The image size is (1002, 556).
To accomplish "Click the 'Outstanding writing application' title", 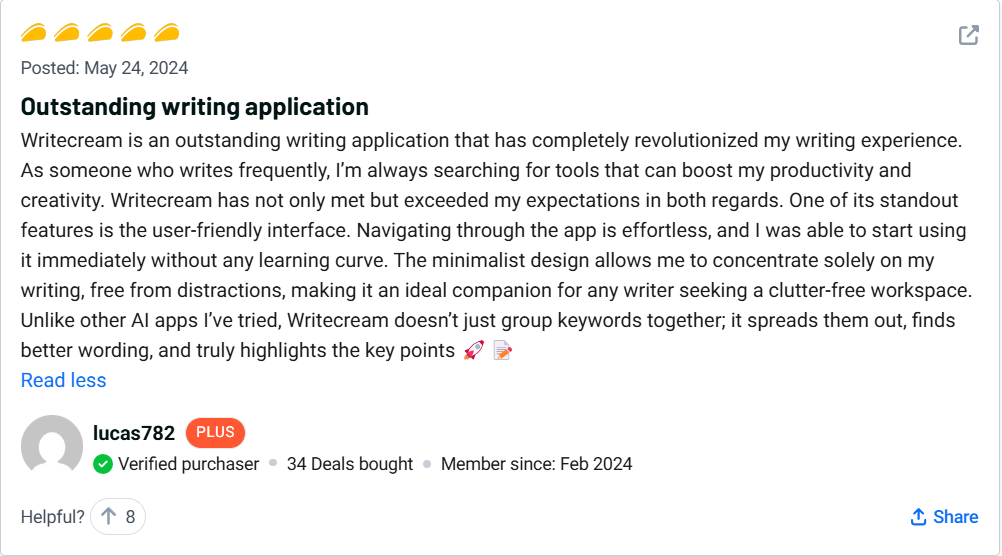I will [195, 107].
